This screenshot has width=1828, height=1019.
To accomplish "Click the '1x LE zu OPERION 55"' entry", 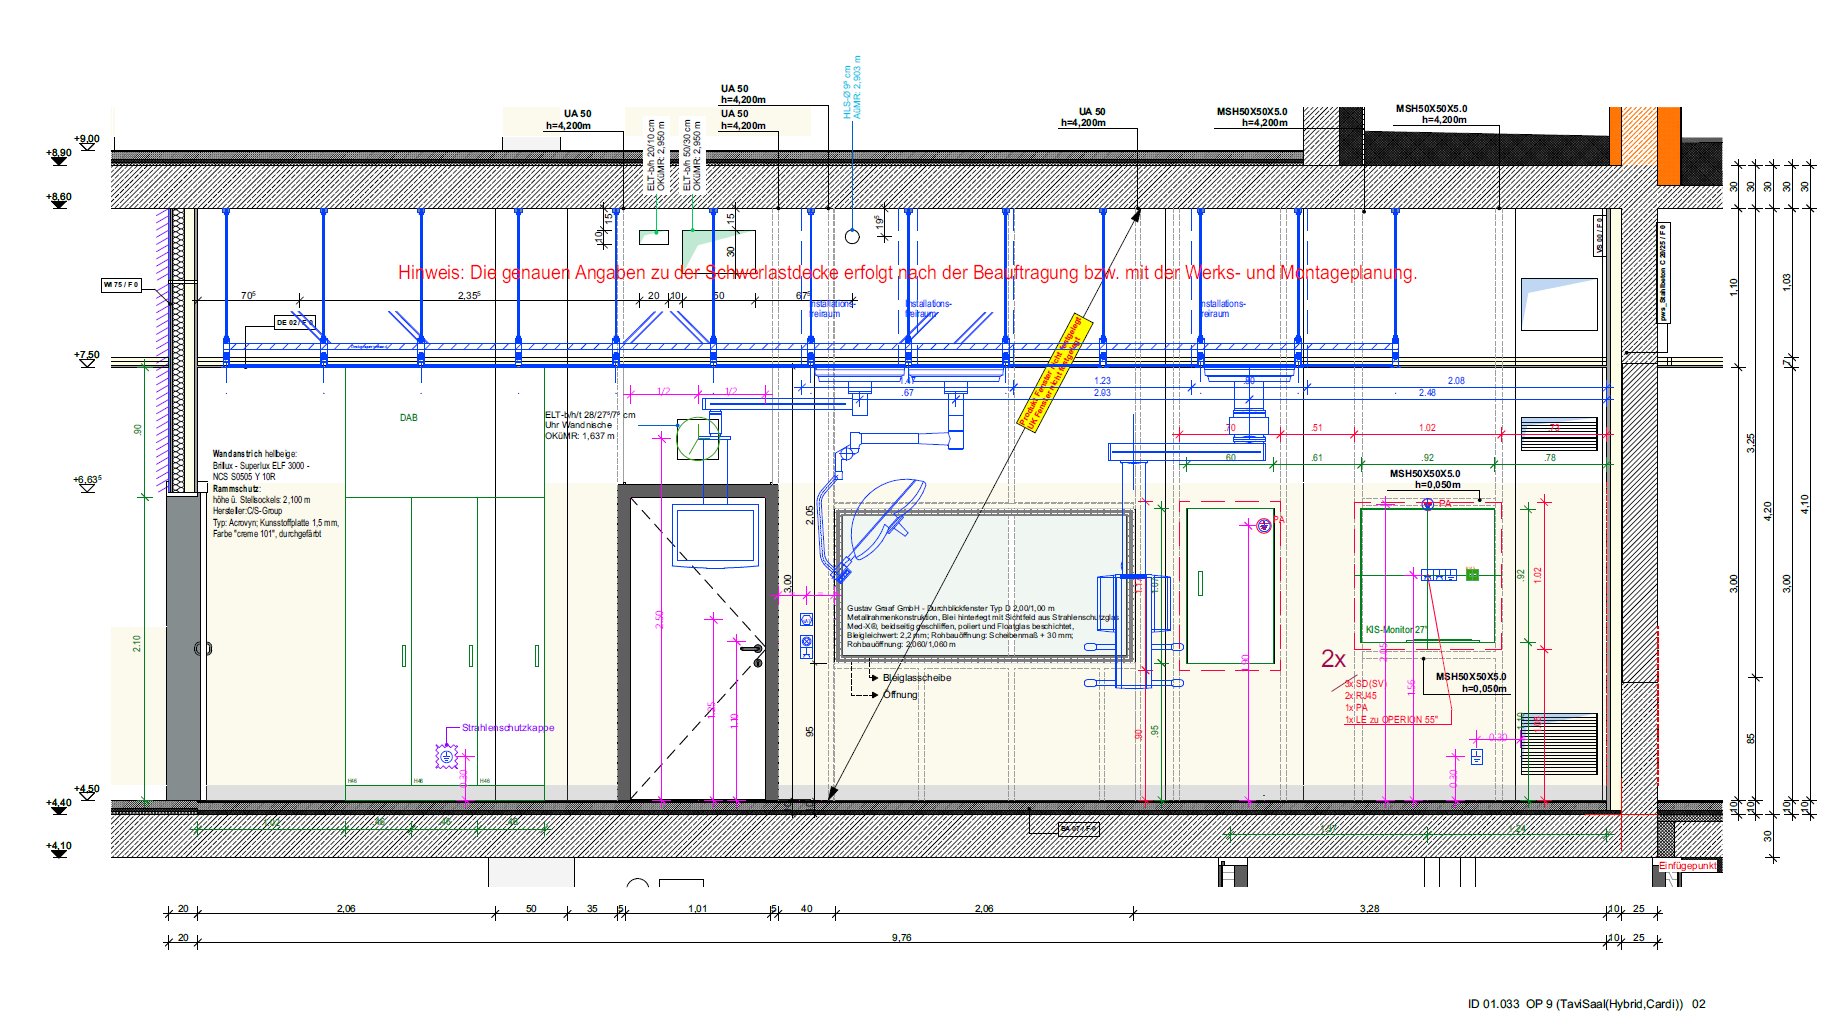I will 1391,720.
